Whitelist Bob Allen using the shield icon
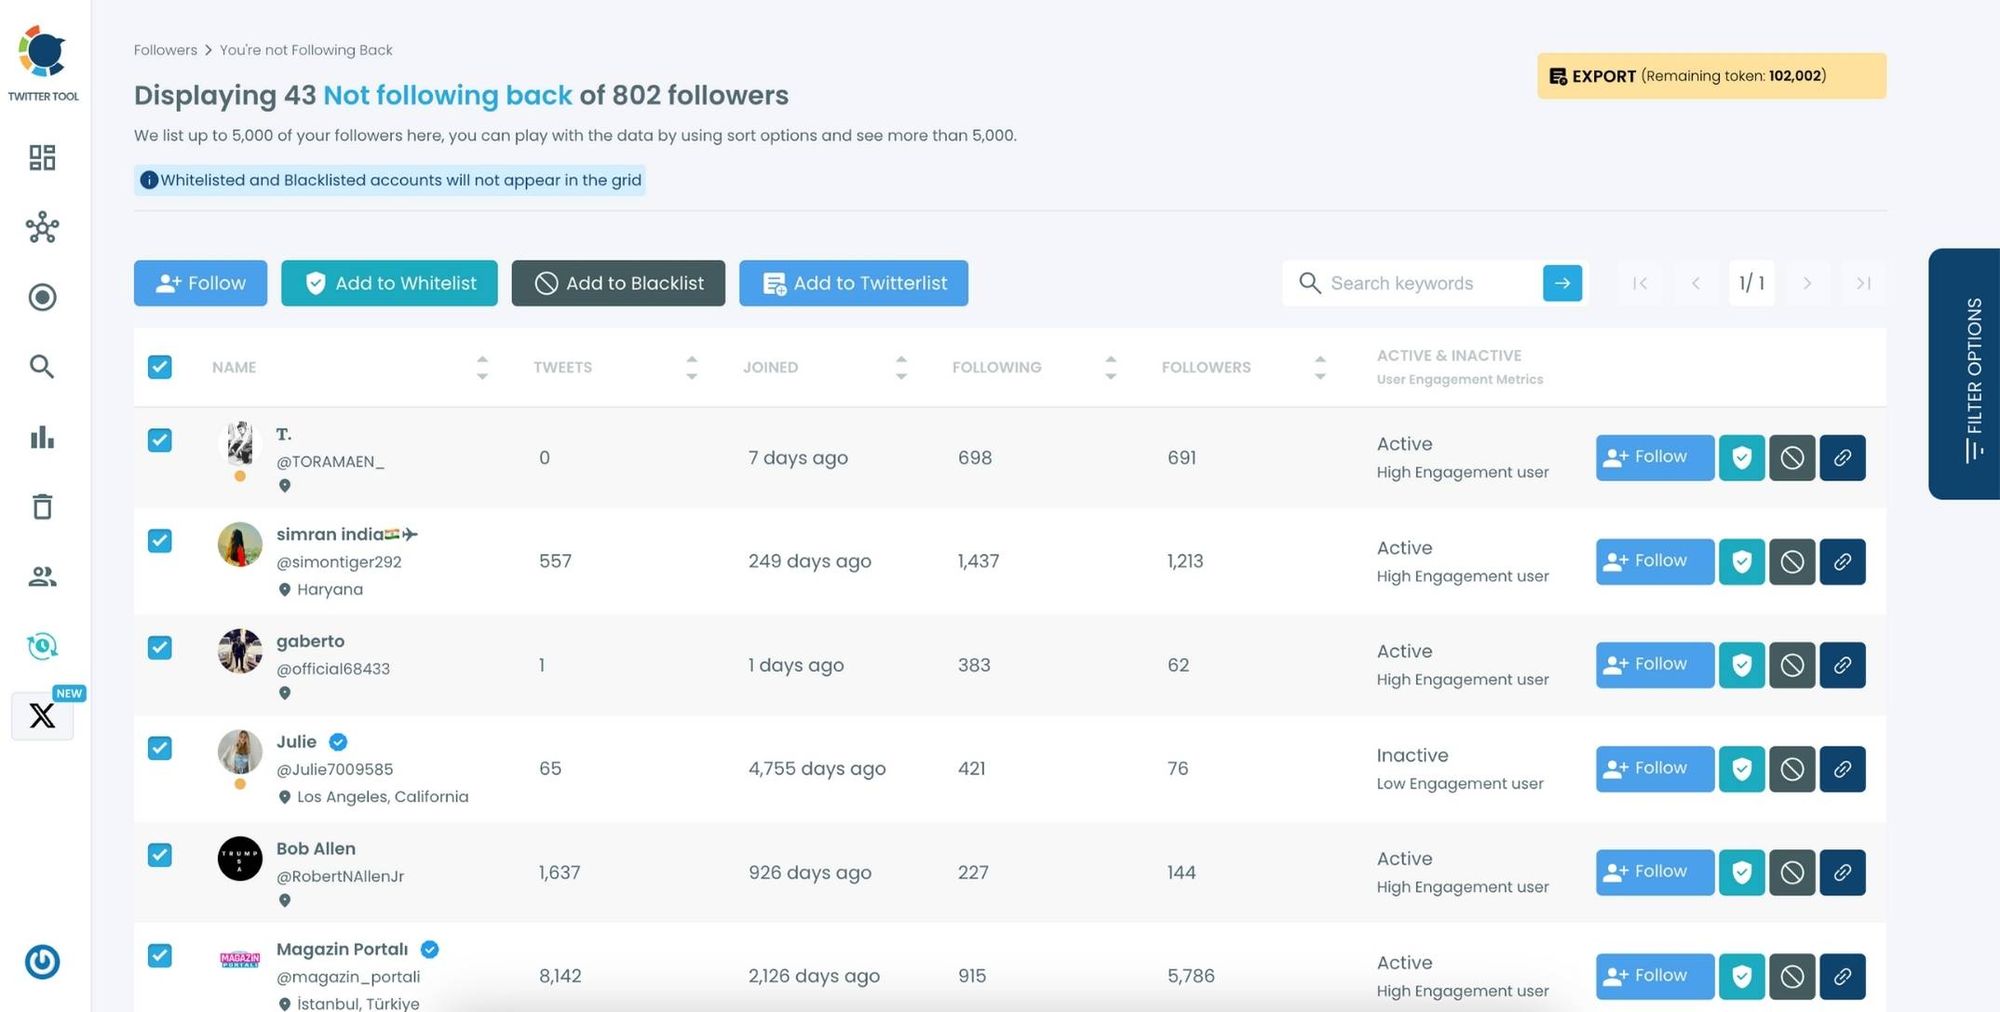Viewport: 2000px width, 1012px height. (1742, 872)
